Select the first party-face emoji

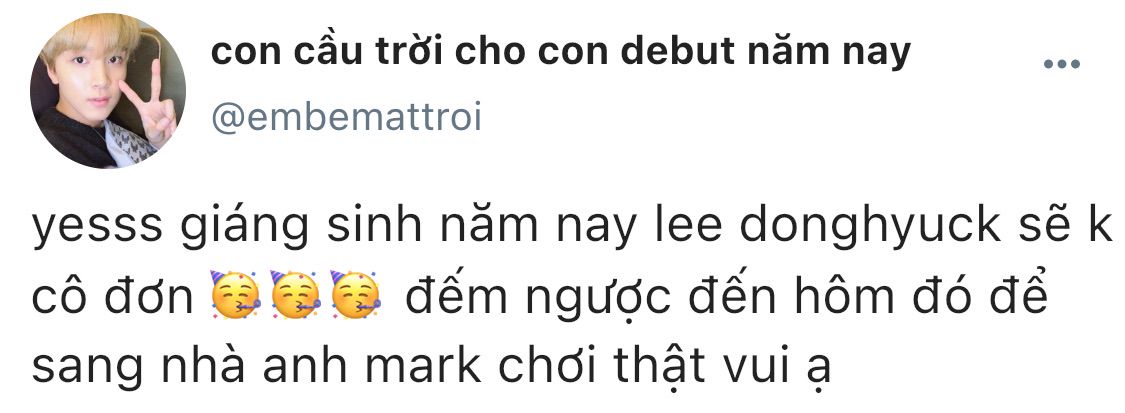pos(234,295)
